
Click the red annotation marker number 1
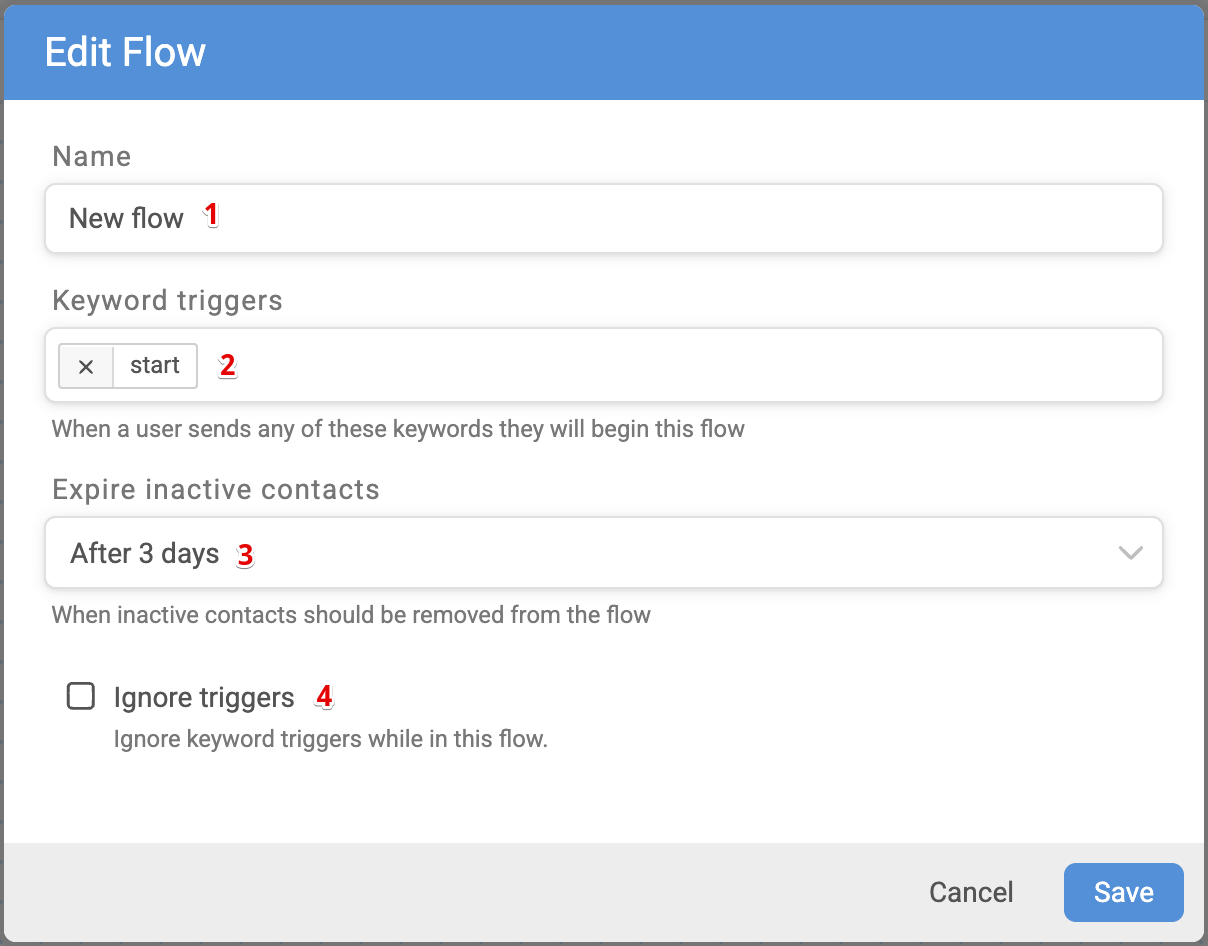pyautogui.click(x=211, y=214)
